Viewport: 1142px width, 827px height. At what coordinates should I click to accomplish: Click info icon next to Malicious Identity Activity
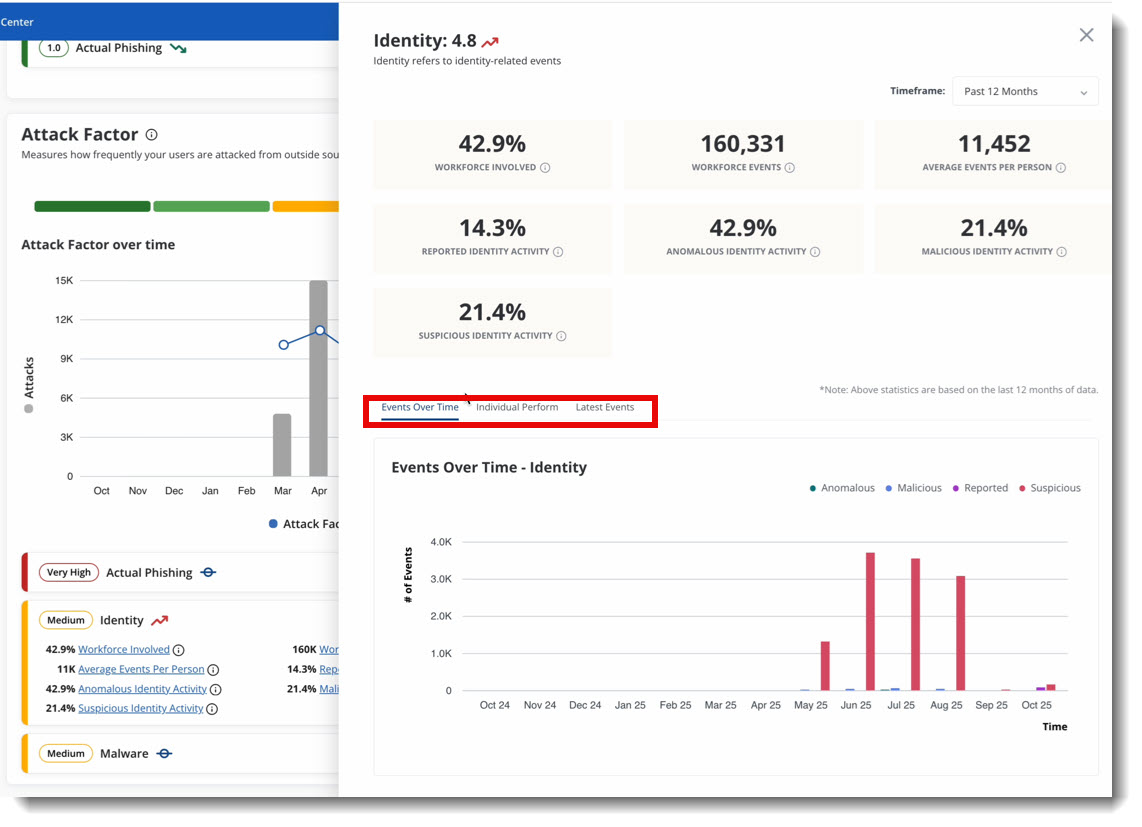(x=1062, y=252)
